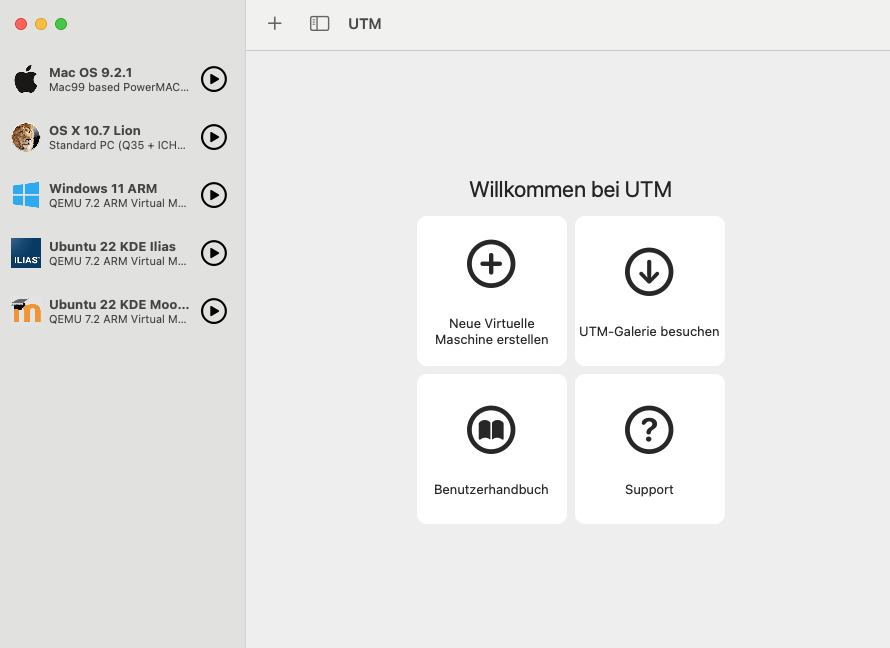The height and width of the screenshot is (648, 890).
Task: Click the Mac99 based PowerMAC subtitle
Action: [x=119, y=87]
